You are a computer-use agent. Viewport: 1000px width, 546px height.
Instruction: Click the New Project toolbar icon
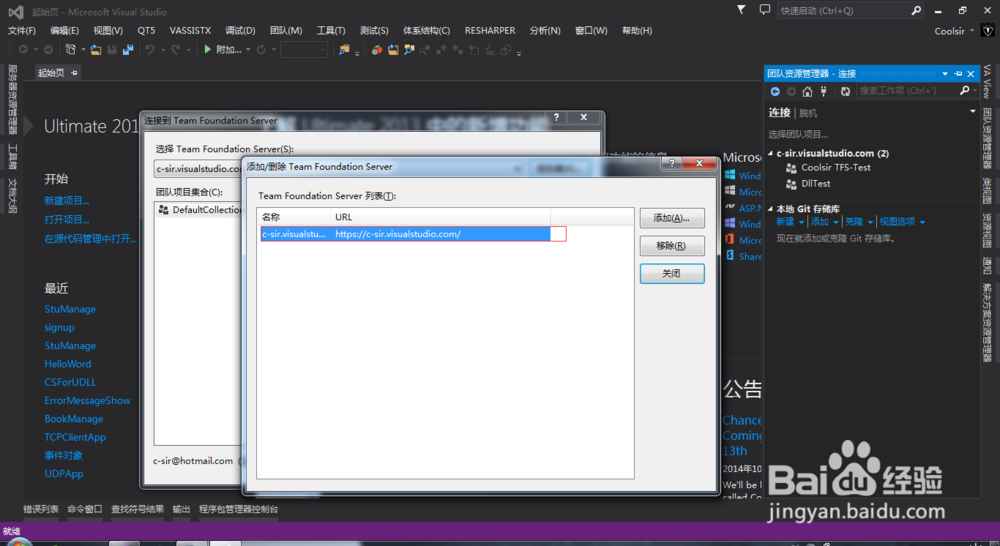pyautogui.click(x=71, y=49)
